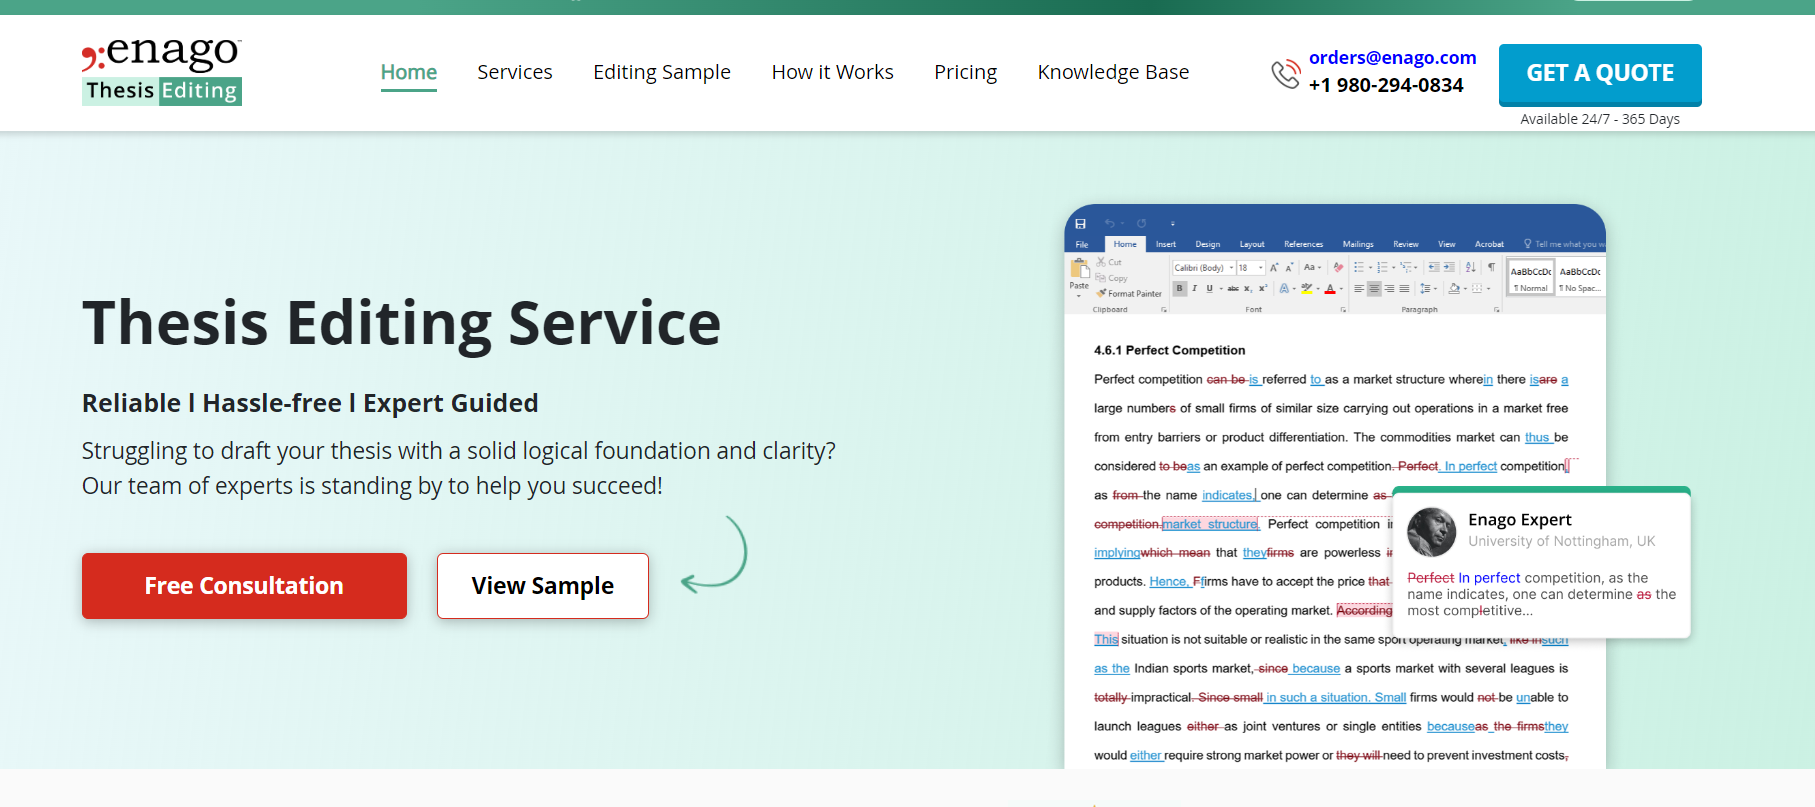Open the font size 18 dropdown
Image resolution: width=1815 pixels, height=807 pixels.
1261,267
